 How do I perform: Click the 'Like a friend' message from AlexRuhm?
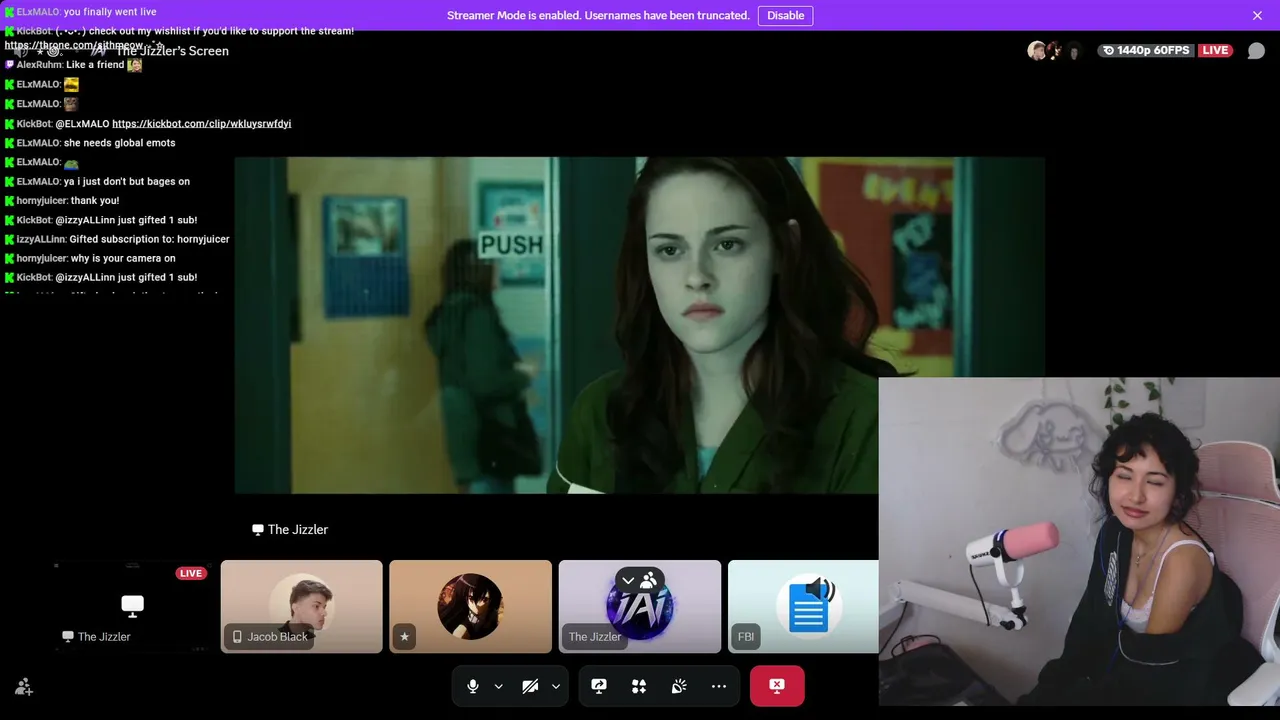tap(95, 65)
